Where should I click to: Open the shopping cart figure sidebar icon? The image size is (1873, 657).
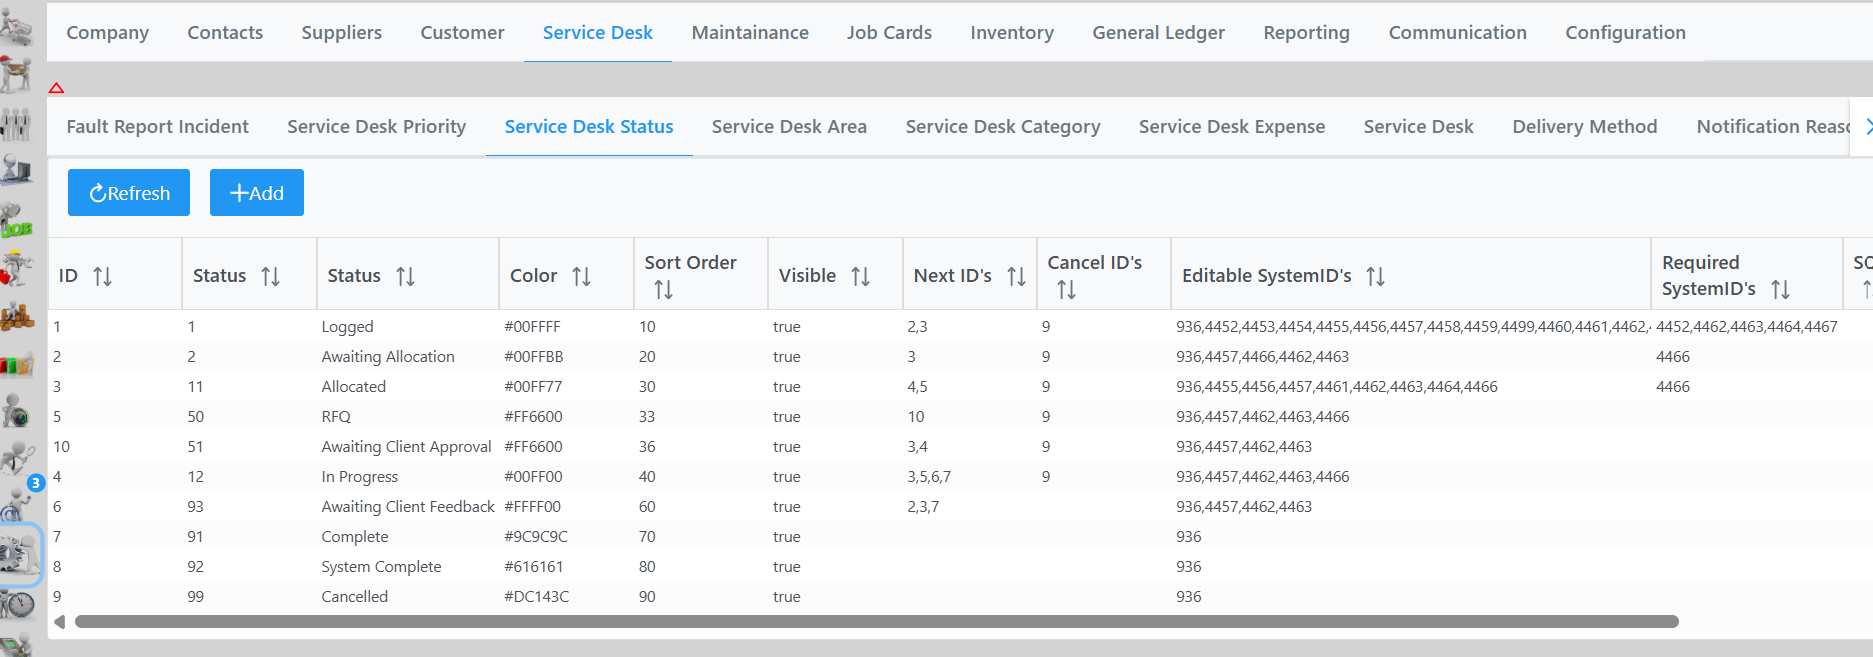pyautogui.click(x=16, y=28)
